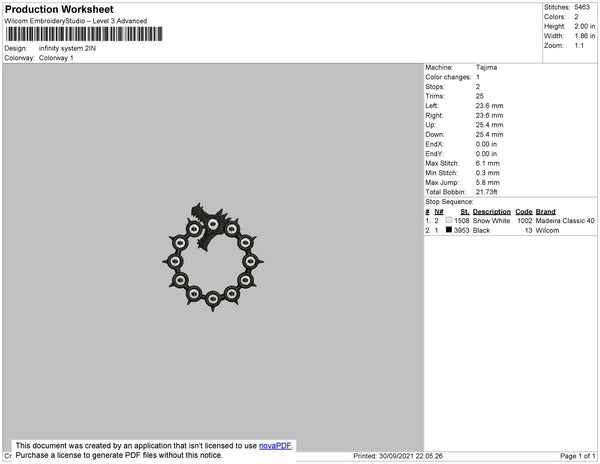Click the 'Stop Sequence:' heading

point(449,202)
